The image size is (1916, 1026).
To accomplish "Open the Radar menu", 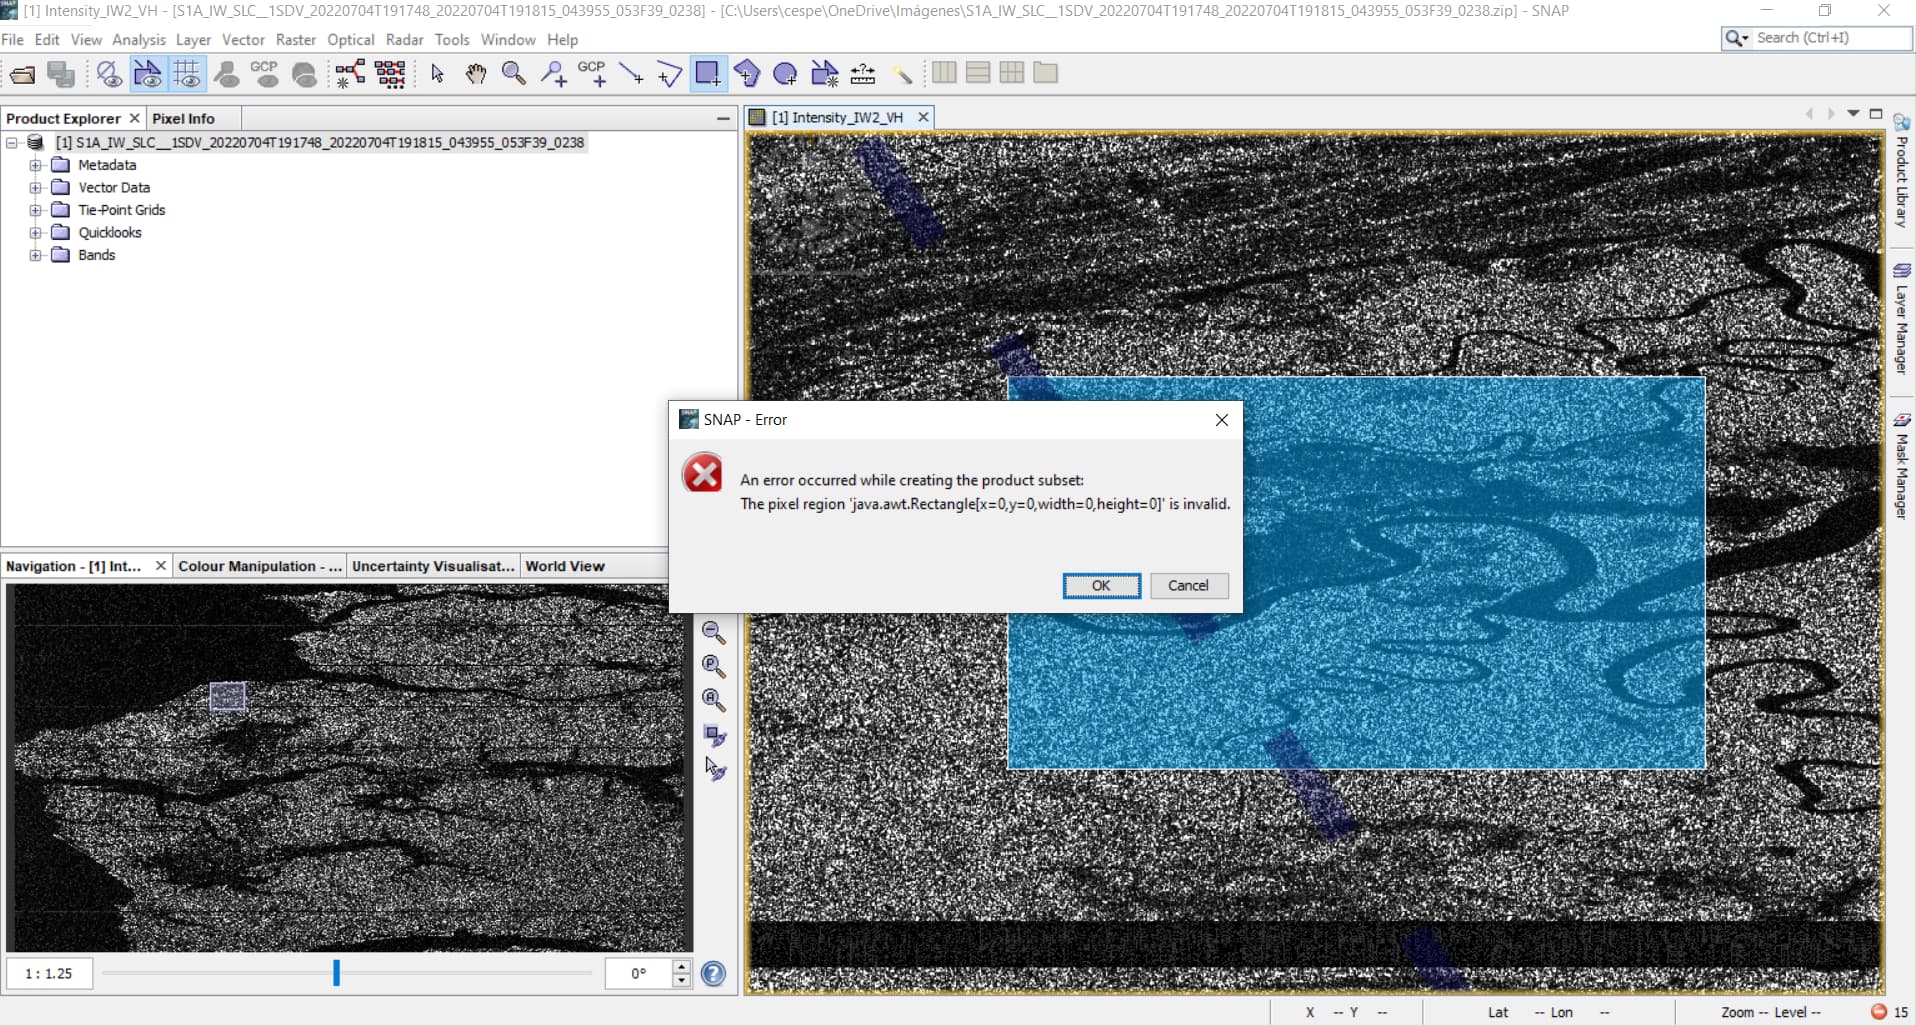I will point(404,40).
